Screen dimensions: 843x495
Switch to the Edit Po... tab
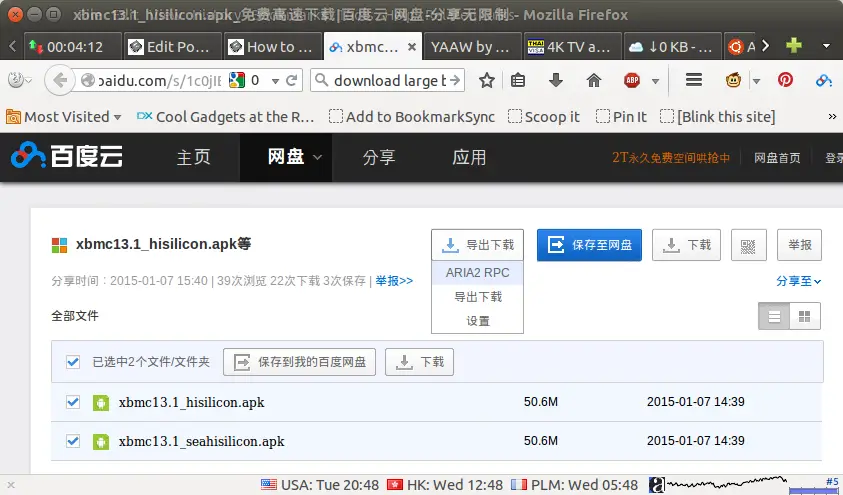coord(172,47)
